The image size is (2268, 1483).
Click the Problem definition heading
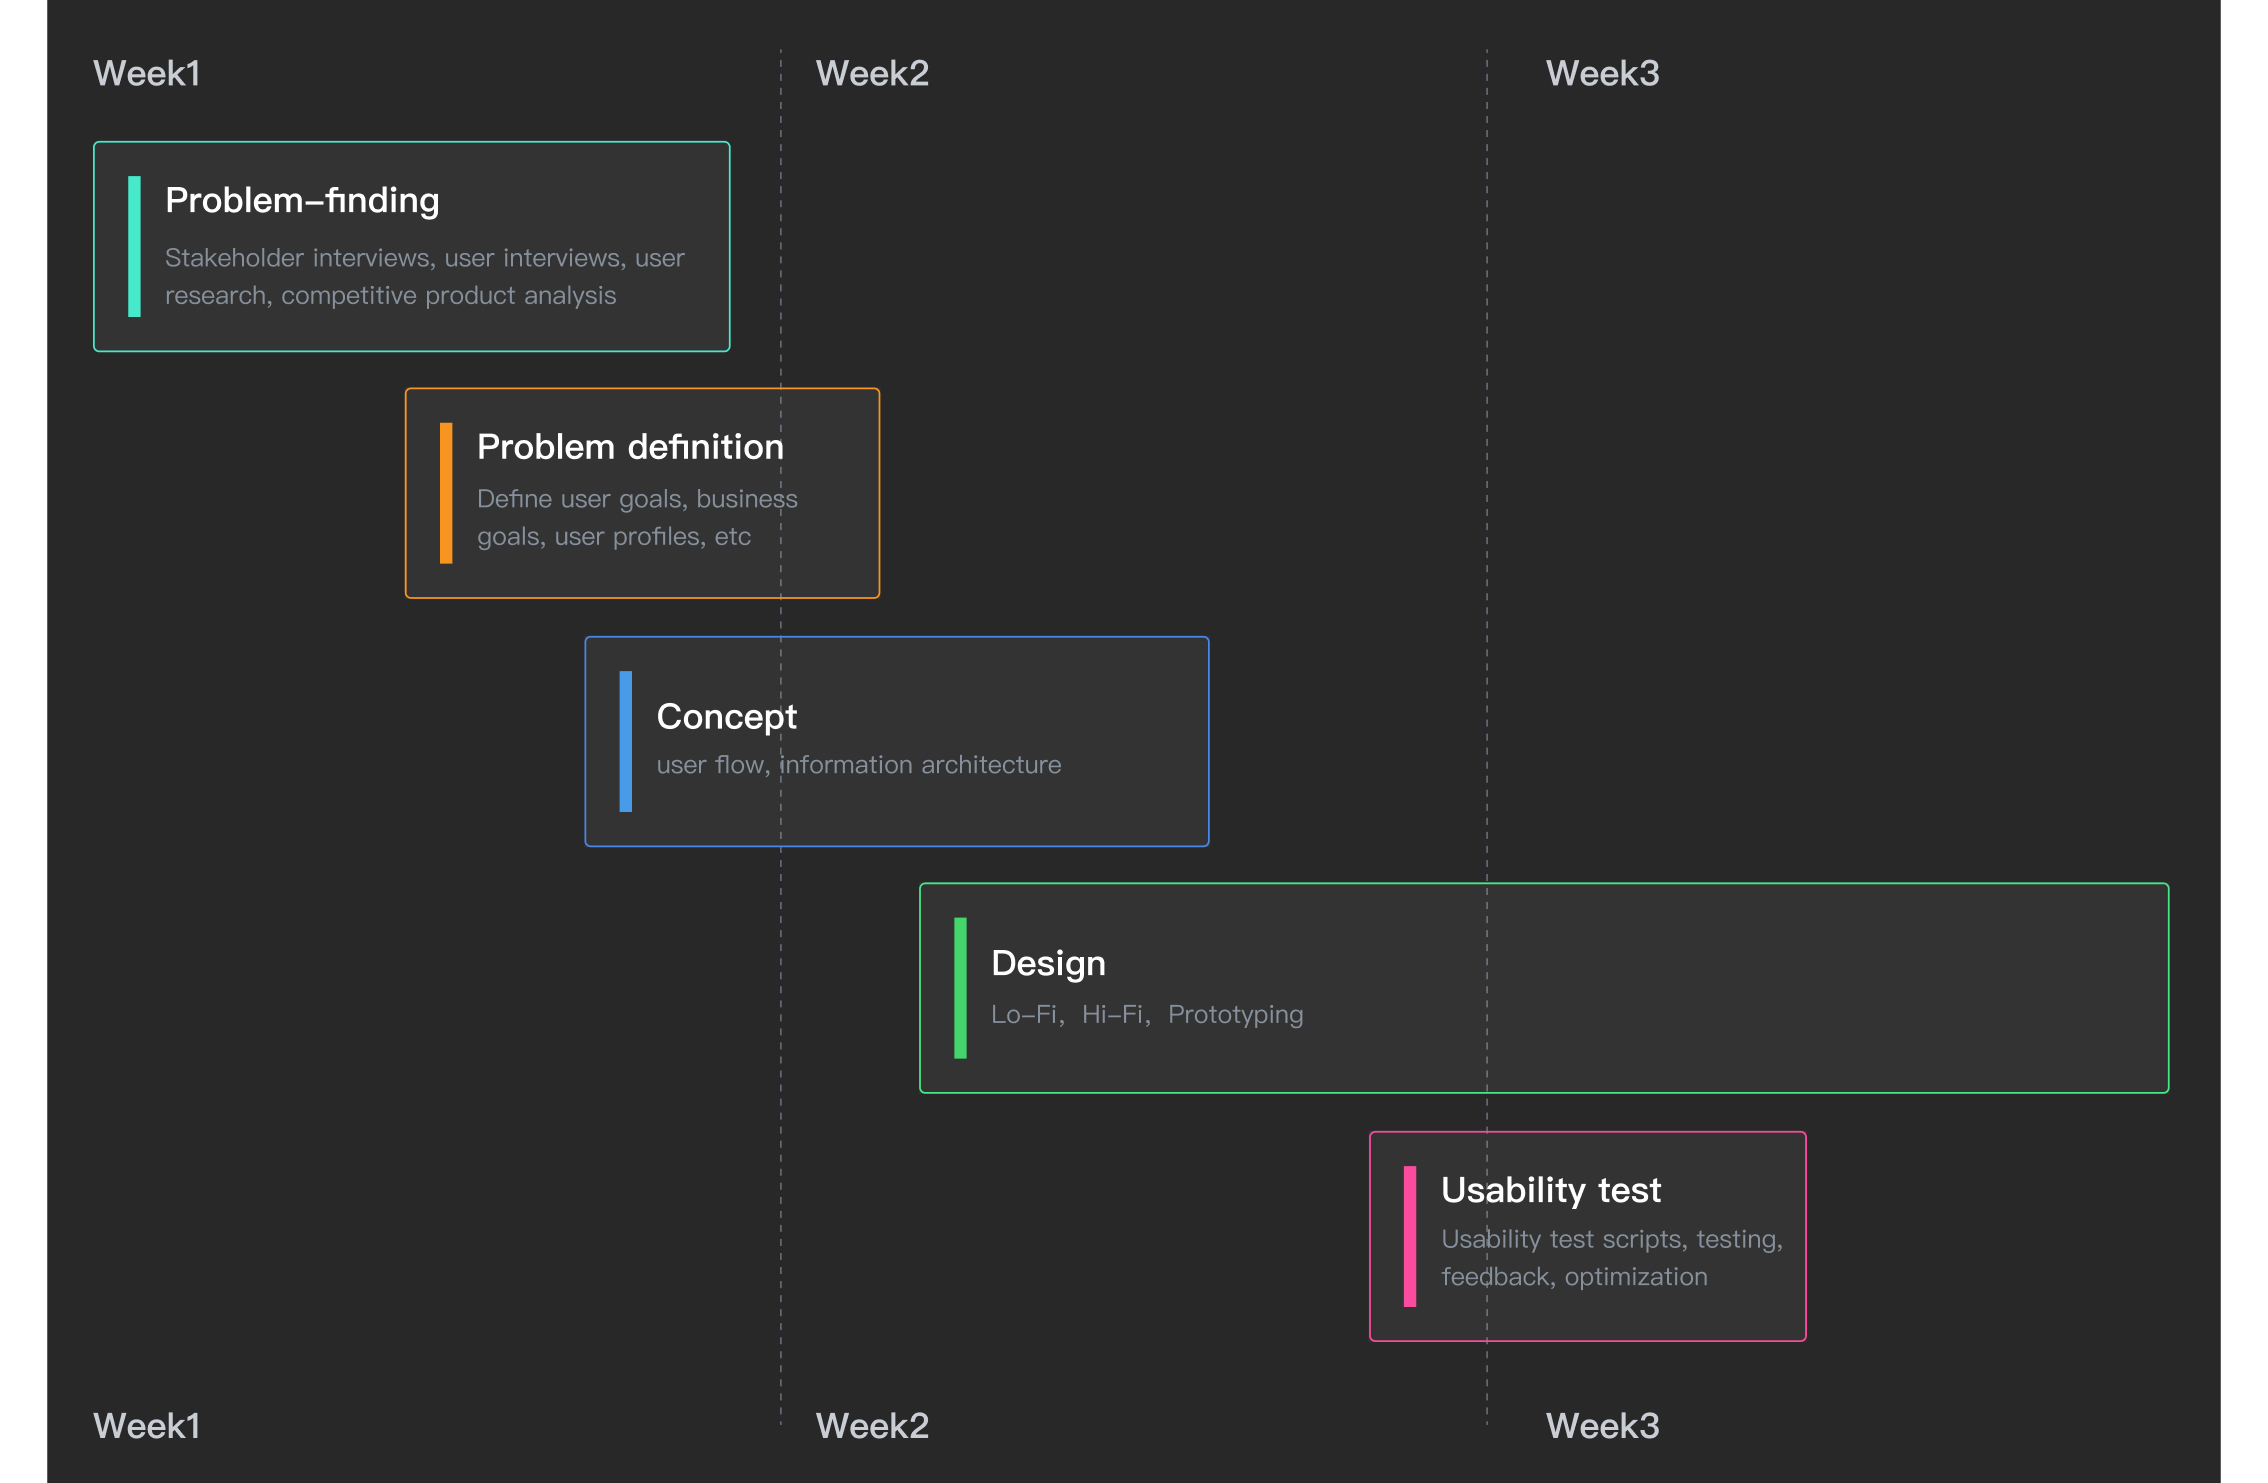pyautogui.click(x=630, y=447)
